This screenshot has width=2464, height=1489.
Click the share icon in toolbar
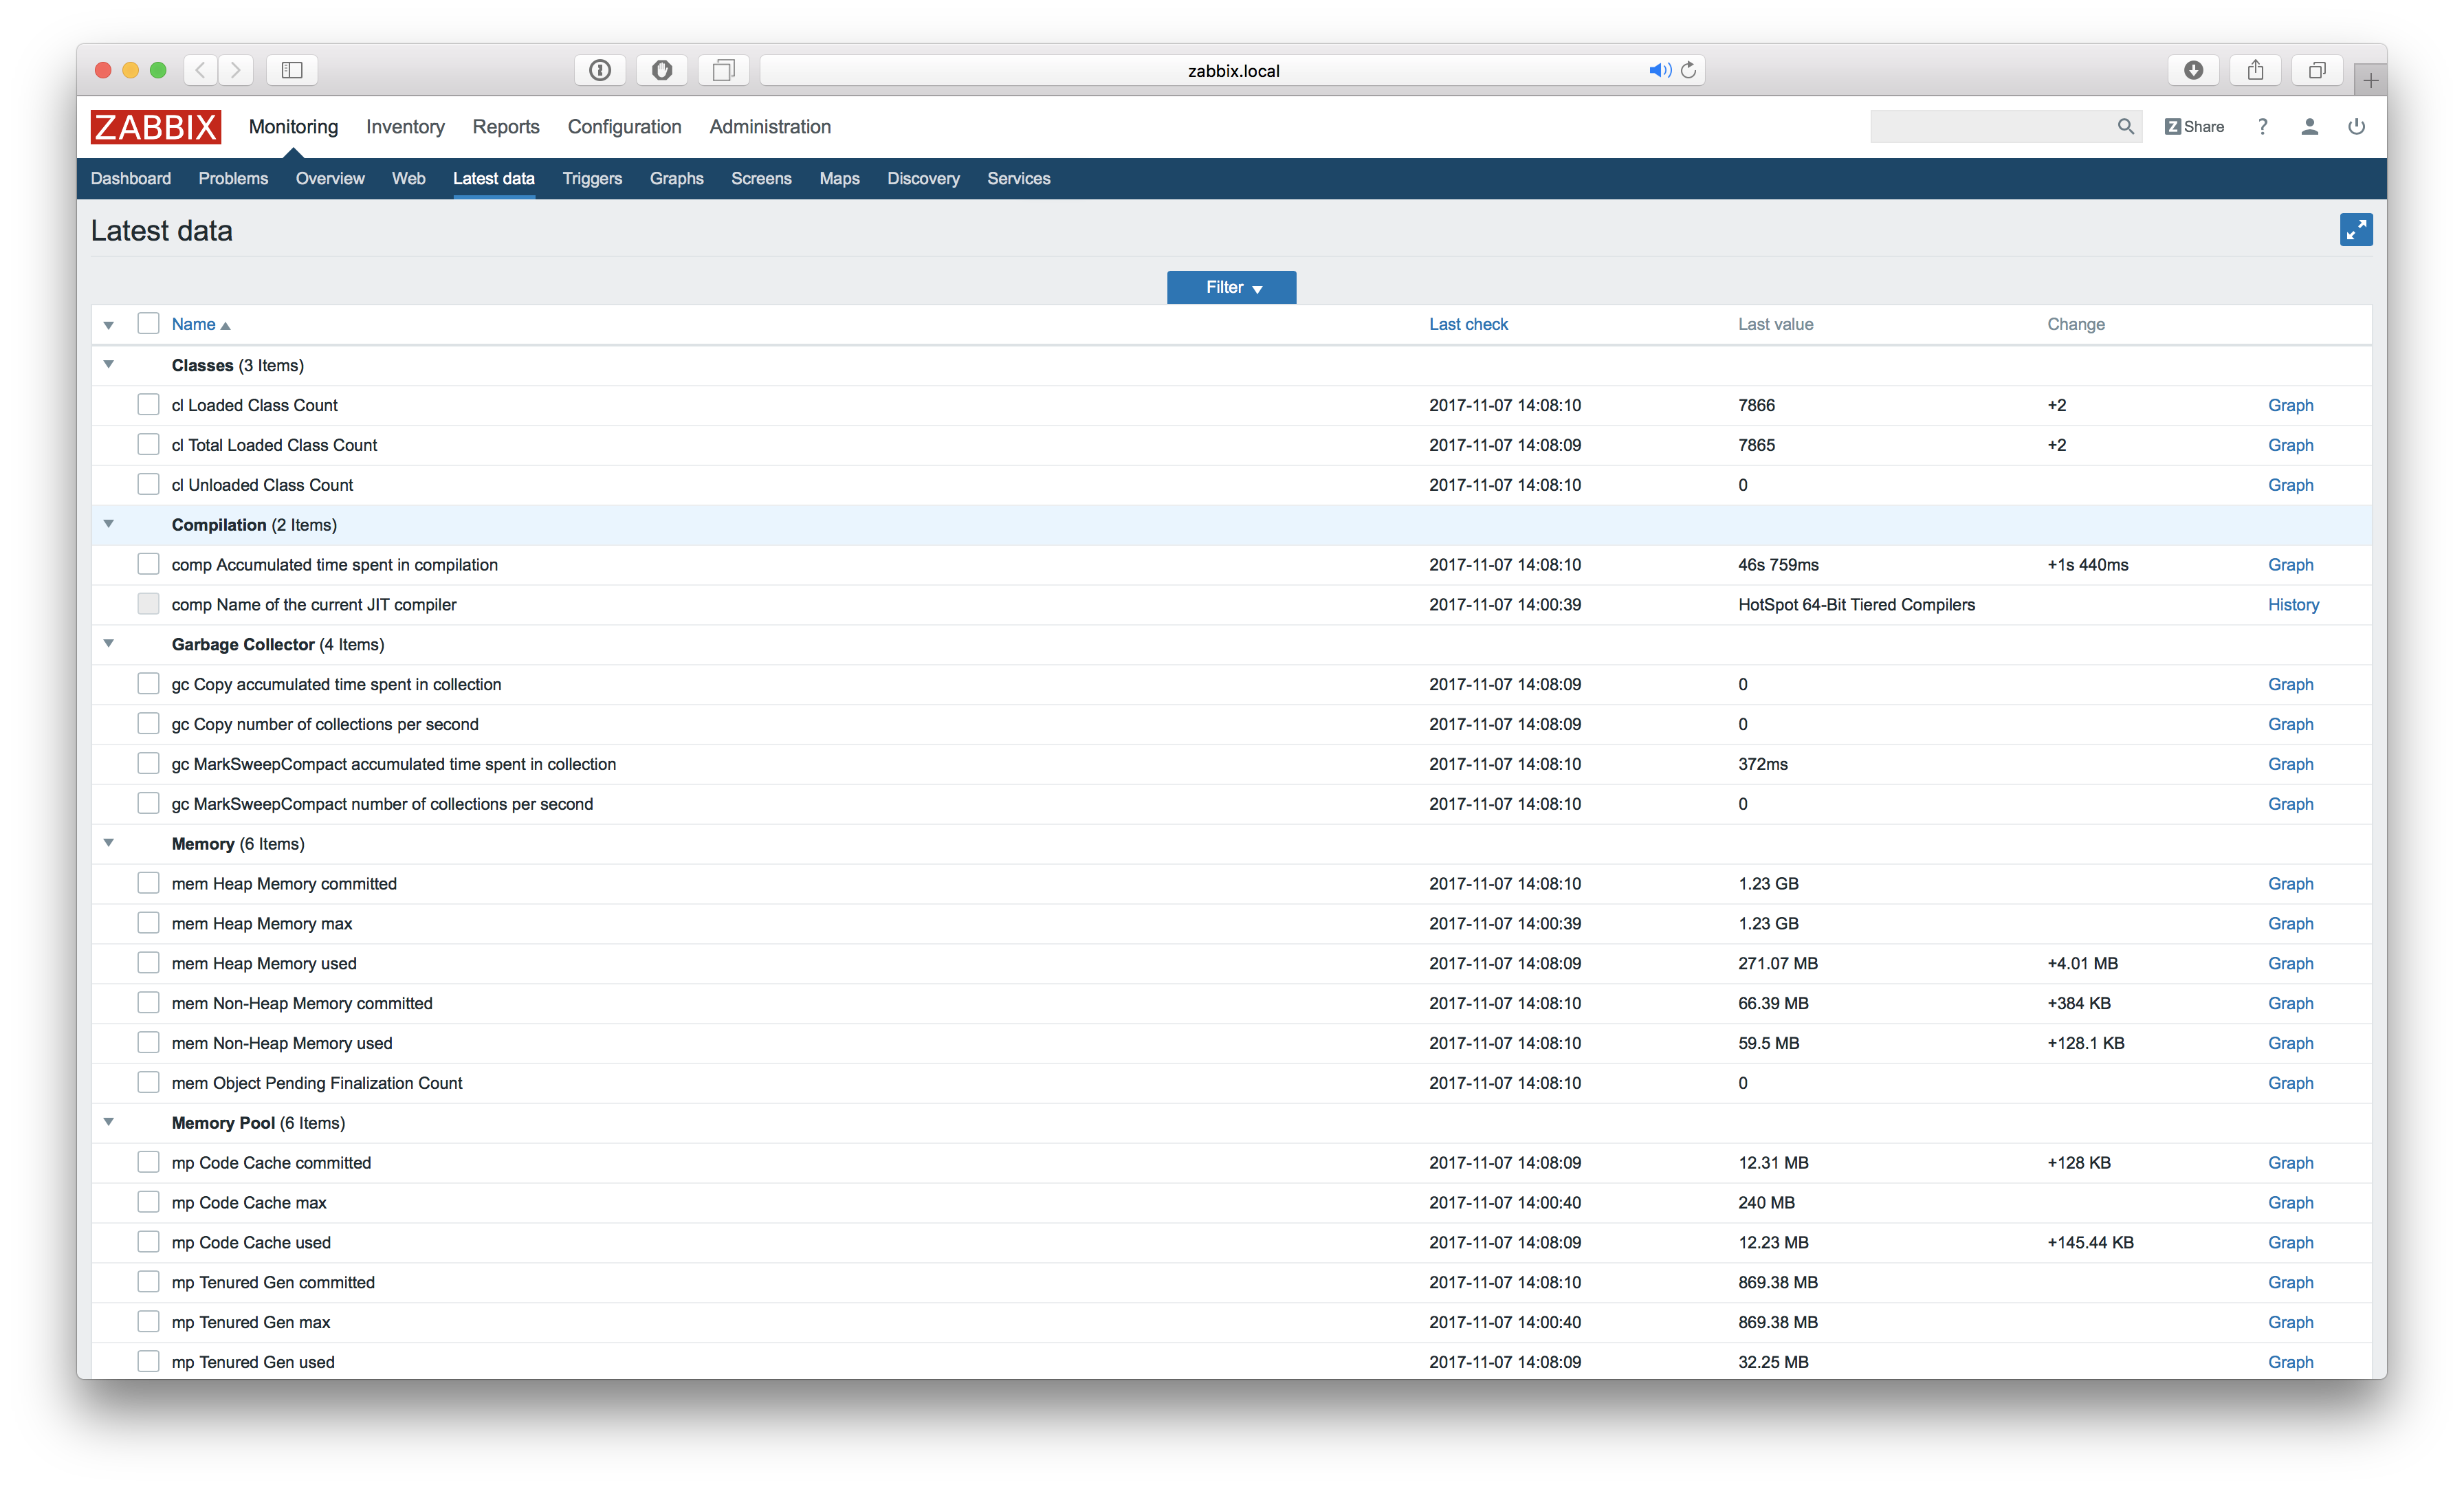click(x=2254, y=70)
